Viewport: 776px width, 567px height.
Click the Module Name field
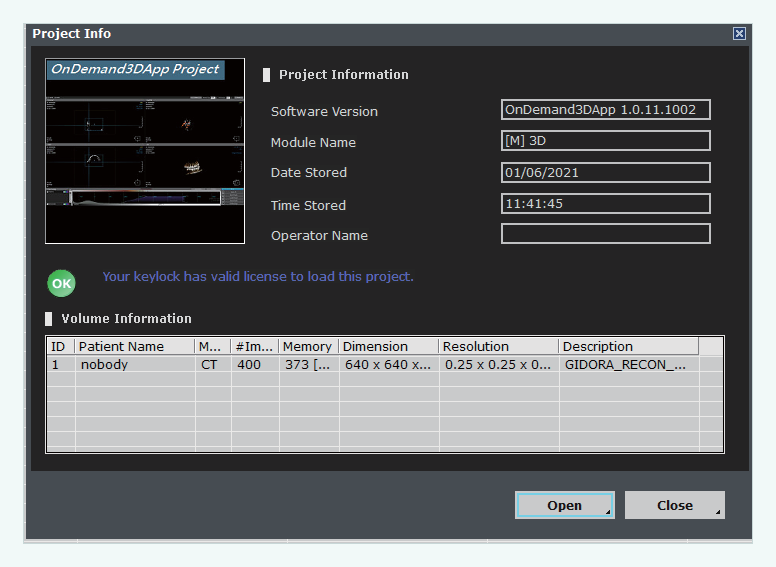tap(606, 141)
